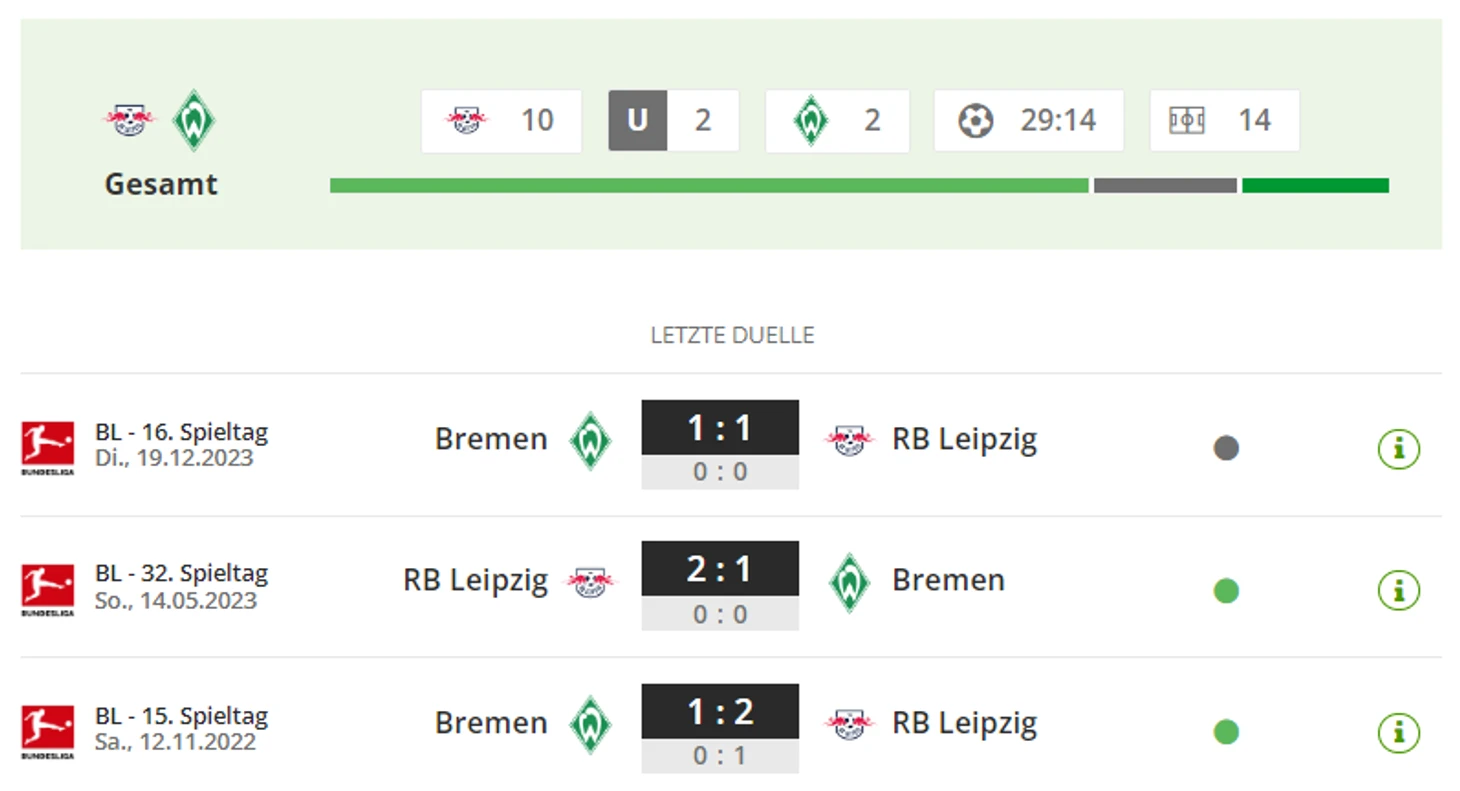Click the RB Leipzig 10 wins box
The height and width of the screenshot is (791, 1460).
(501, 121)
